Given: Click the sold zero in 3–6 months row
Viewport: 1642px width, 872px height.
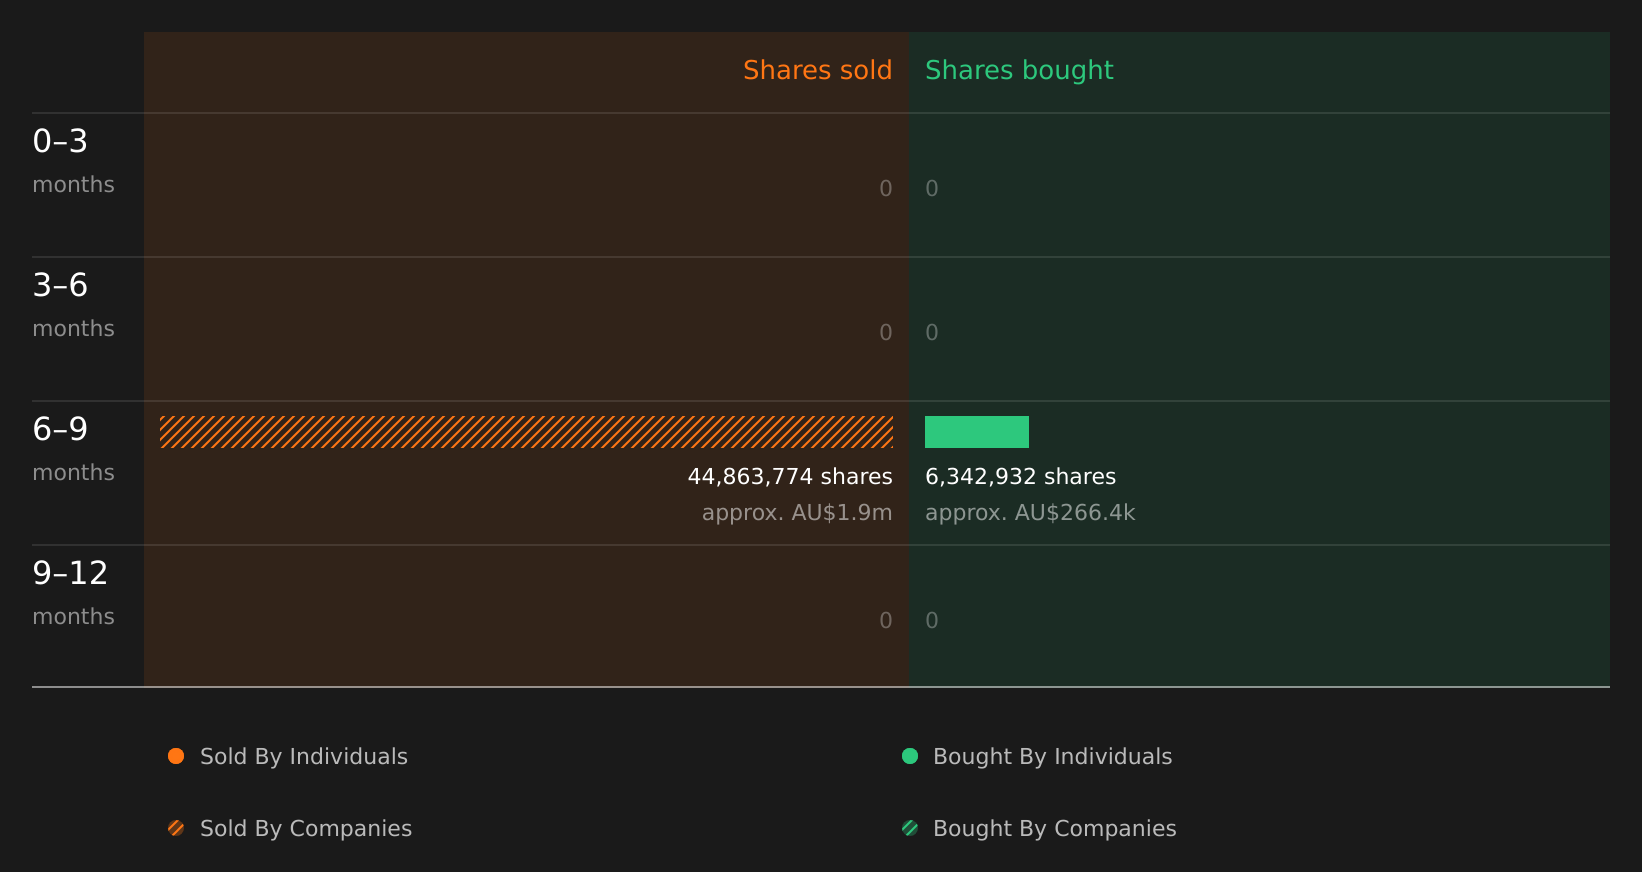Looking at the screenshot, I should (886, 333).
